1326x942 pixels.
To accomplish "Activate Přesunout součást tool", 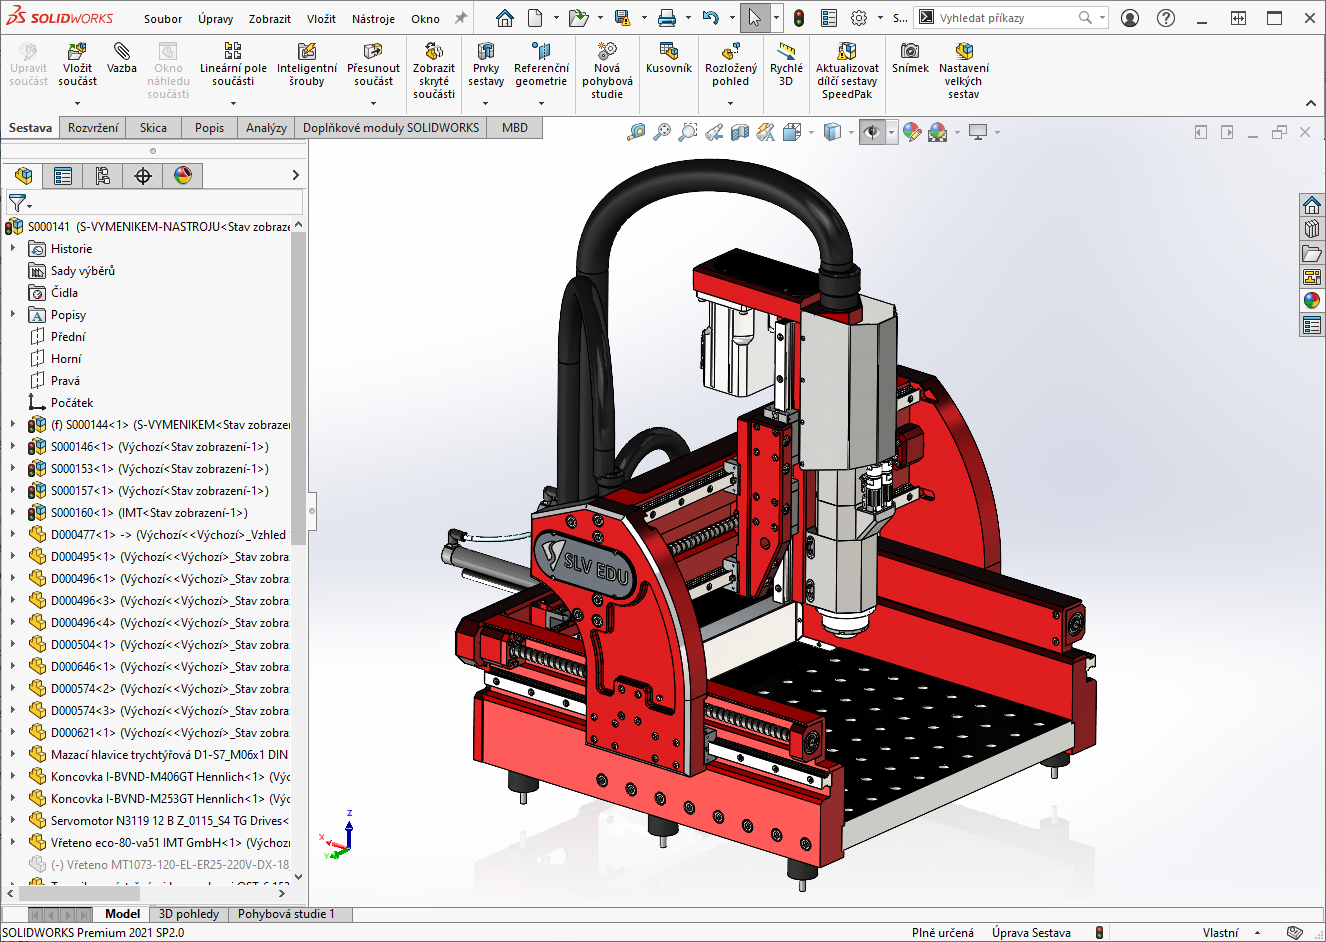I will coord(373,65).
